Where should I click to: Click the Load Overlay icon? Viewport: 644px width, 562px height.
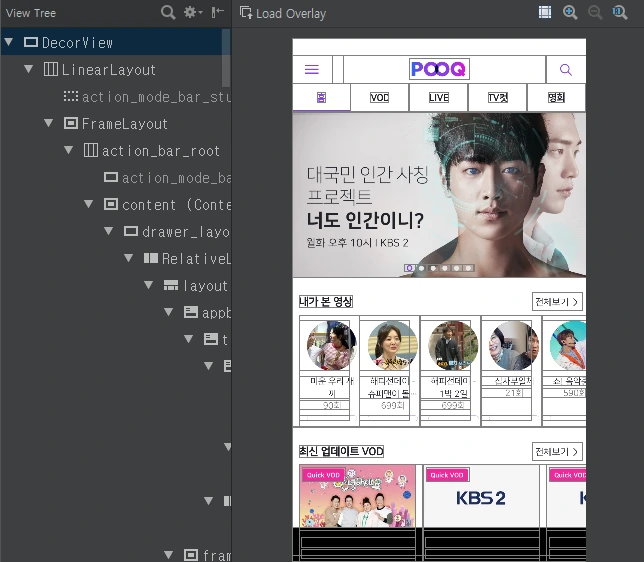(x=246, y=13)
